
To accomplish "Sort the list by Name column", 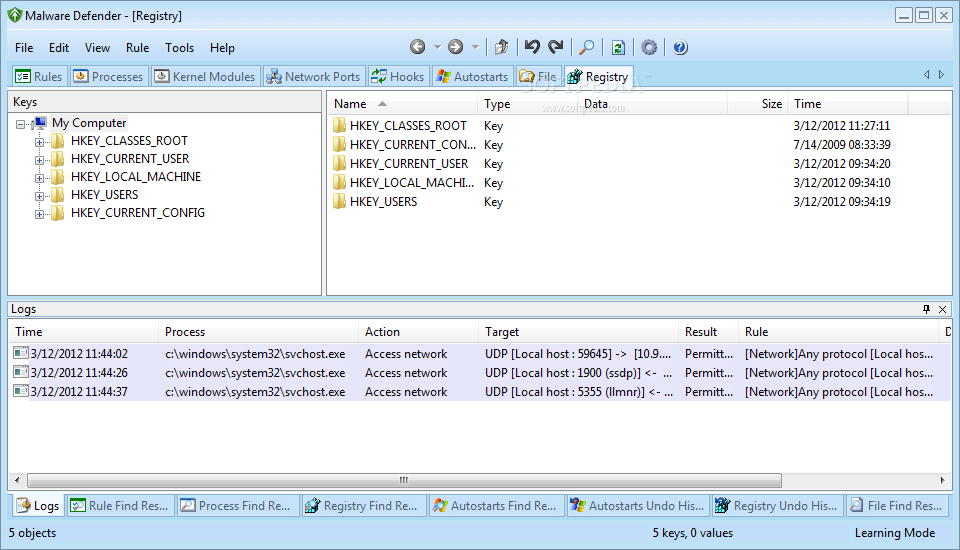I will click(403, 104).
